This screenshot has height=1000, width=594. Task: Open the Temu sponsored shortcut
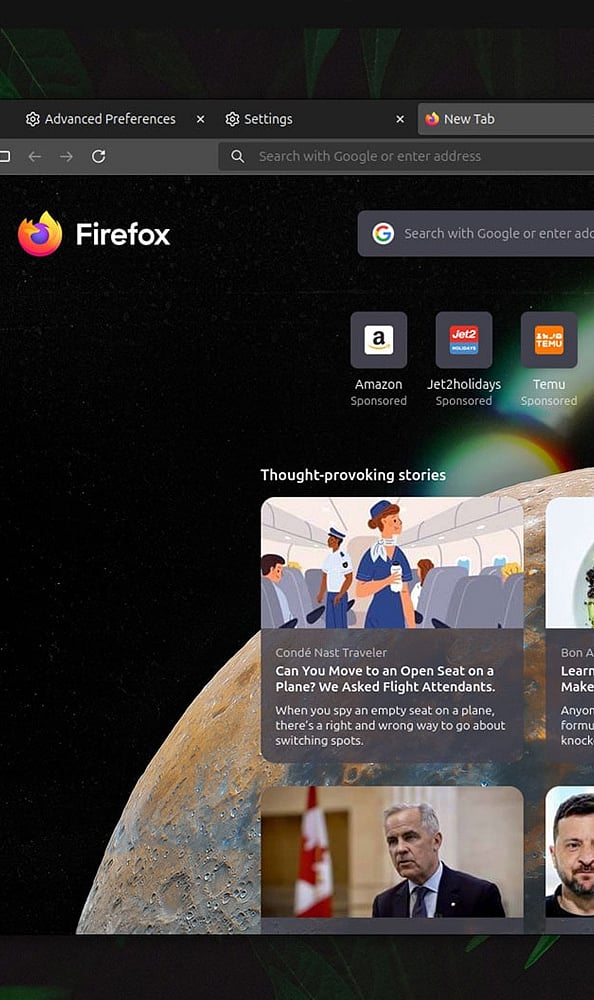point(549,340)
